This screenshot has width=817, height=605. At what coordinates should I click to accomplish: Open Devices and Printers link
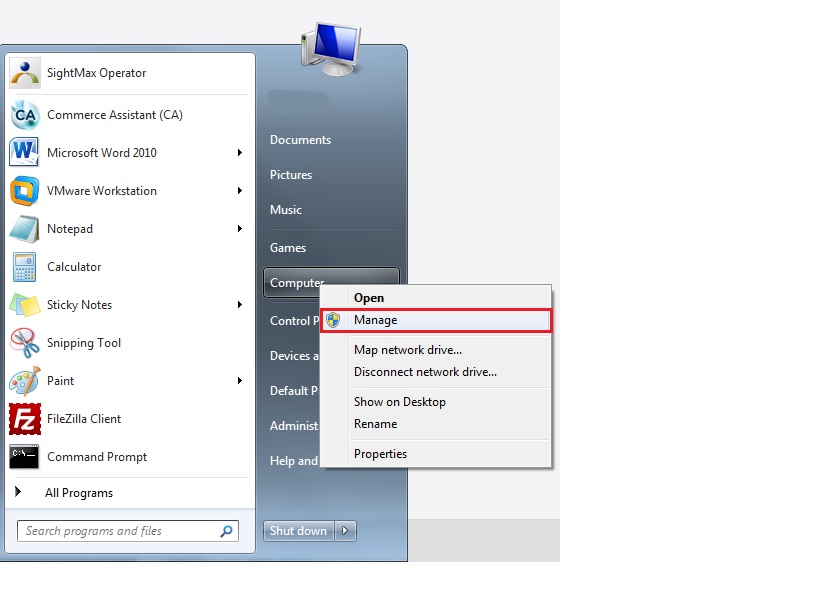coord(294,356)
